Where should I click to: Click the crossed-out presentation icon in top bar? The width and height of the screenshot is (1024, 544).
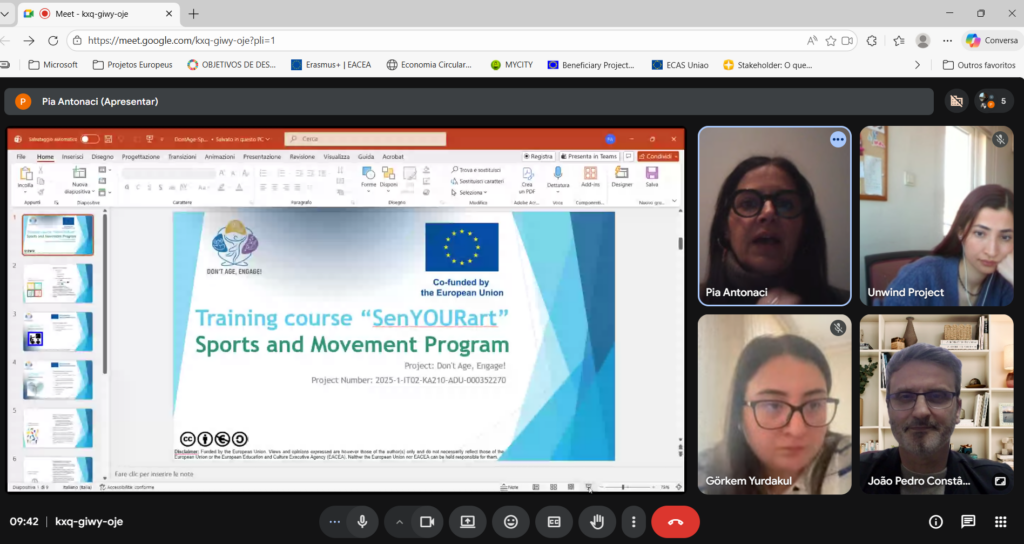956,101
